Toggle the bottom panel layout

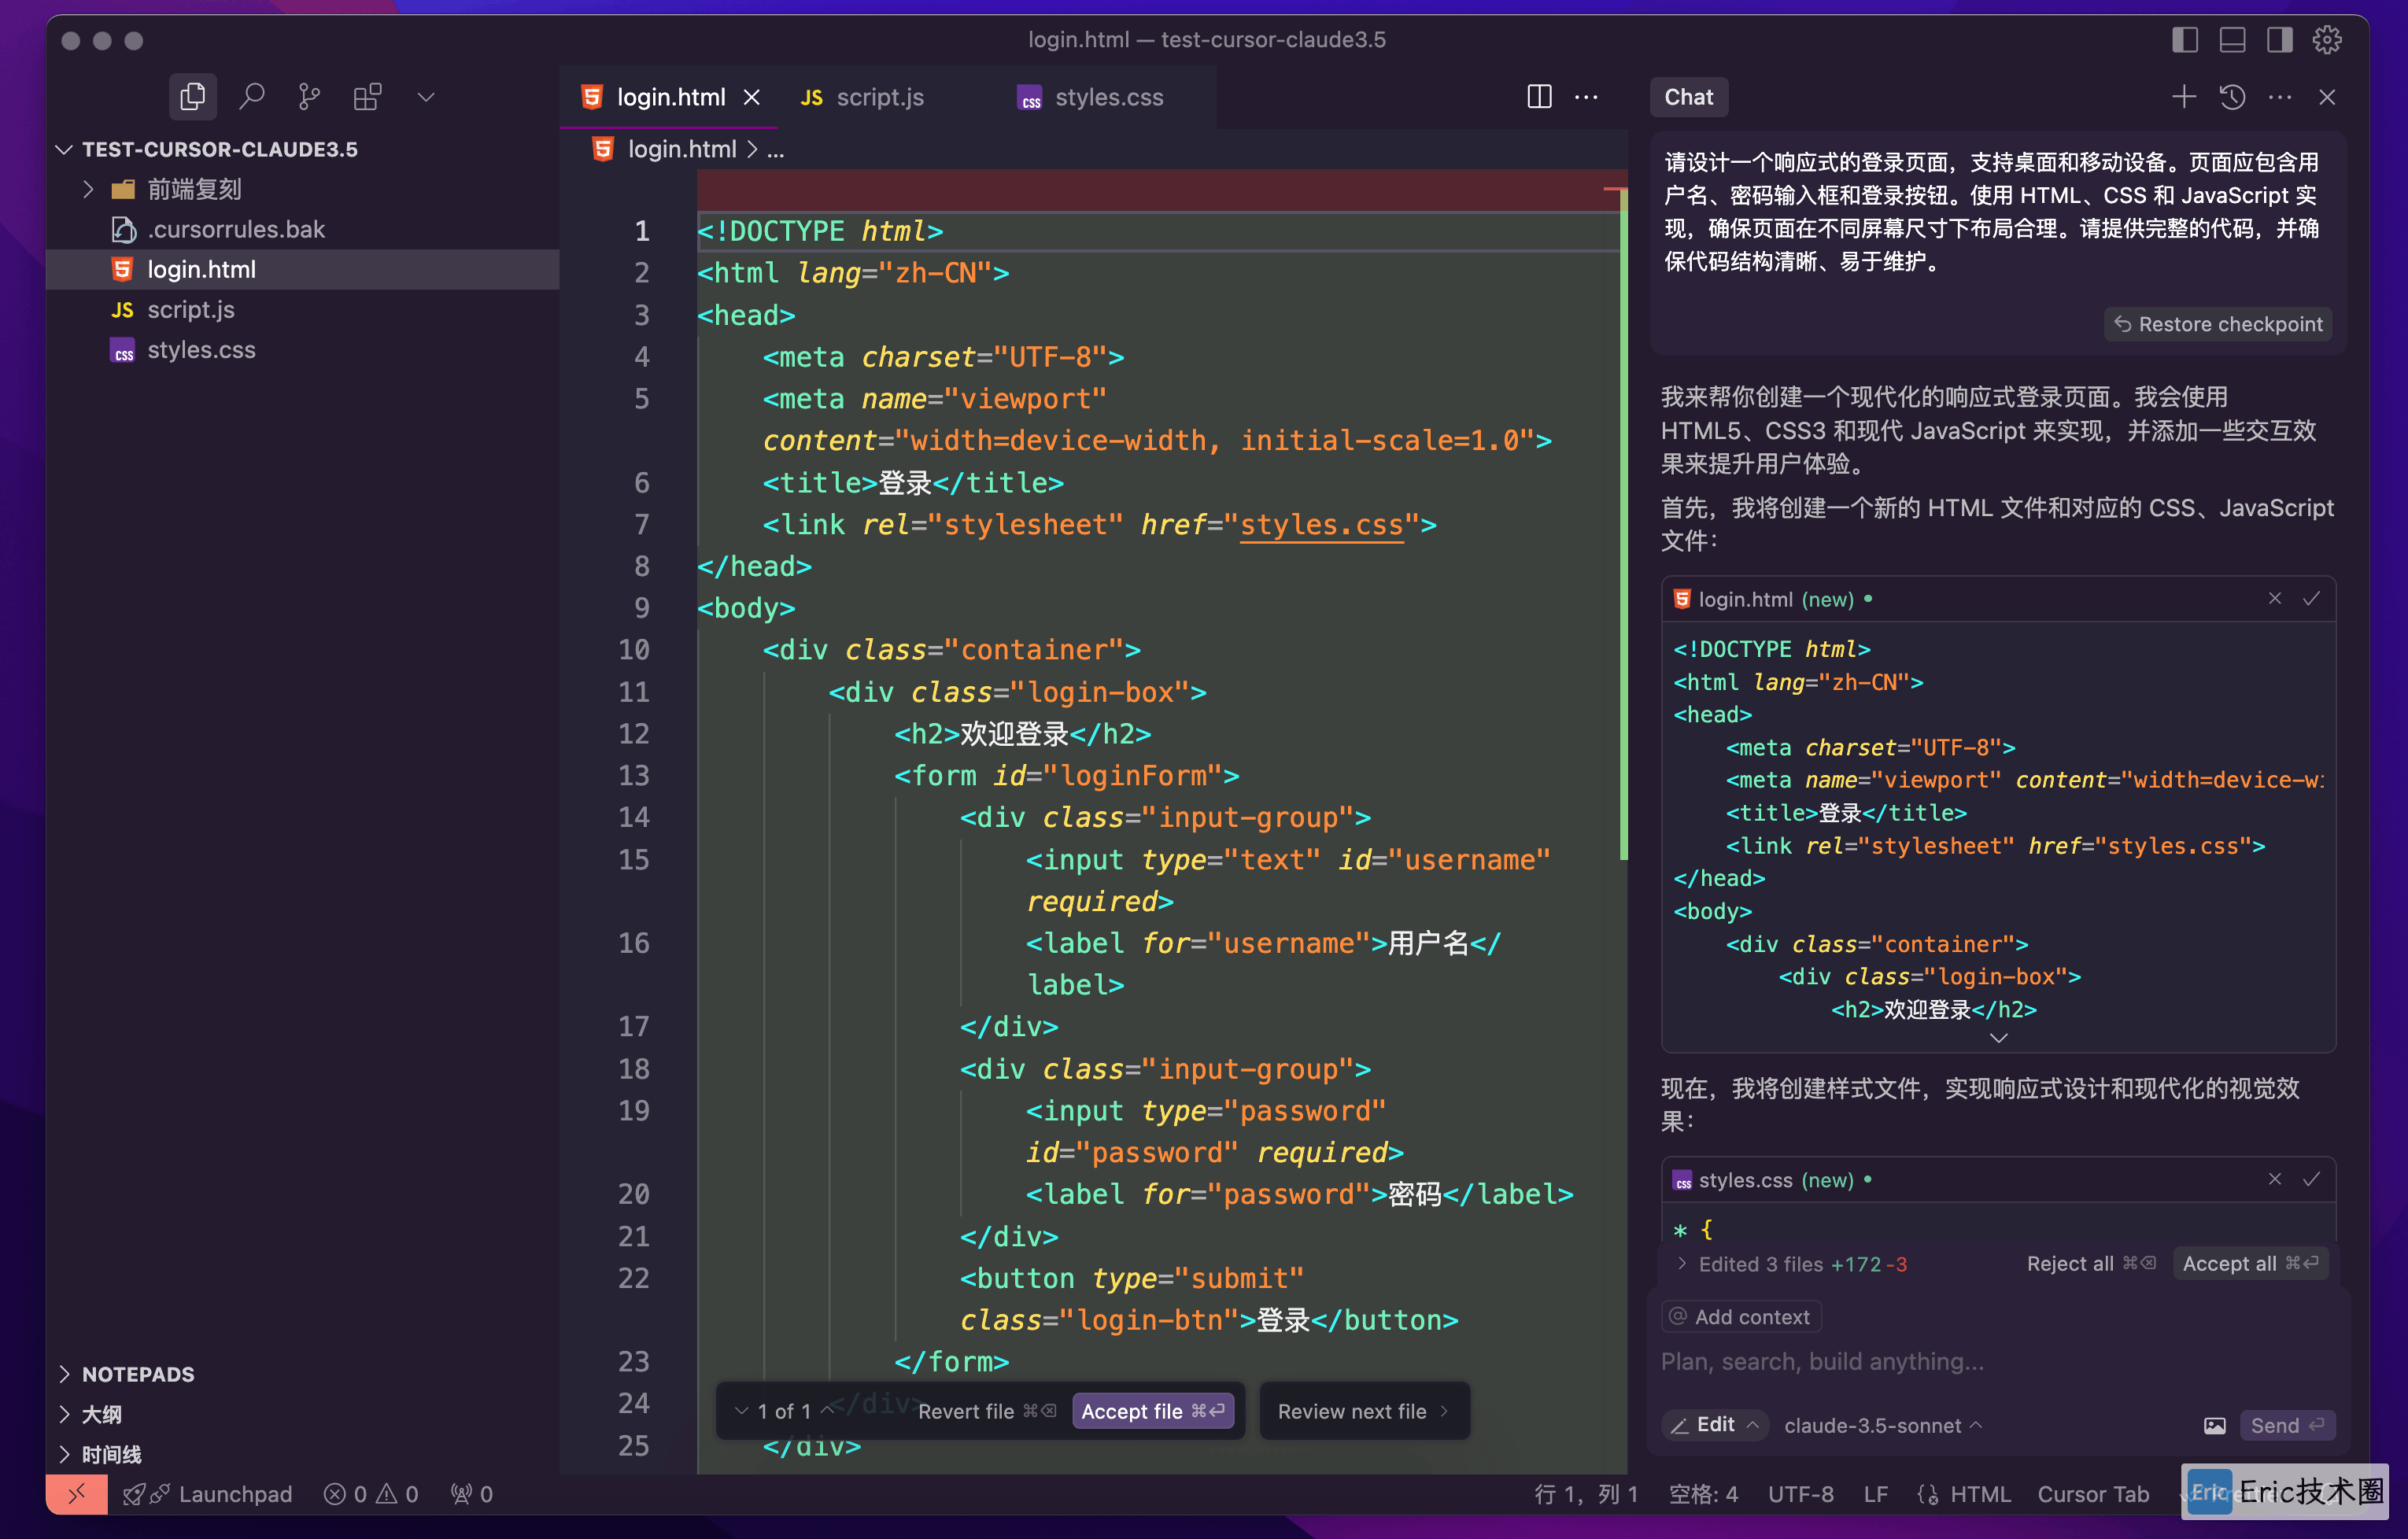tap(2232, 40)
